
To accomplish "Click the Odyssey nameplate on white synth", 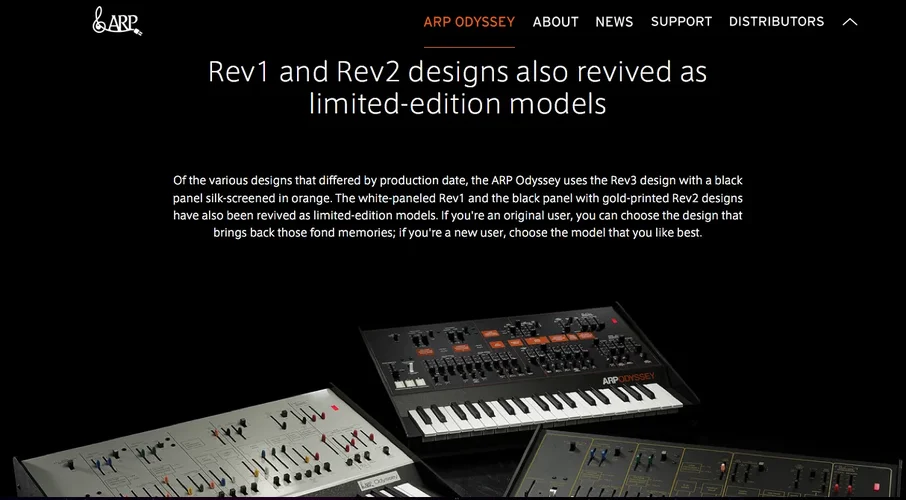I will click(x=378, y=481).
